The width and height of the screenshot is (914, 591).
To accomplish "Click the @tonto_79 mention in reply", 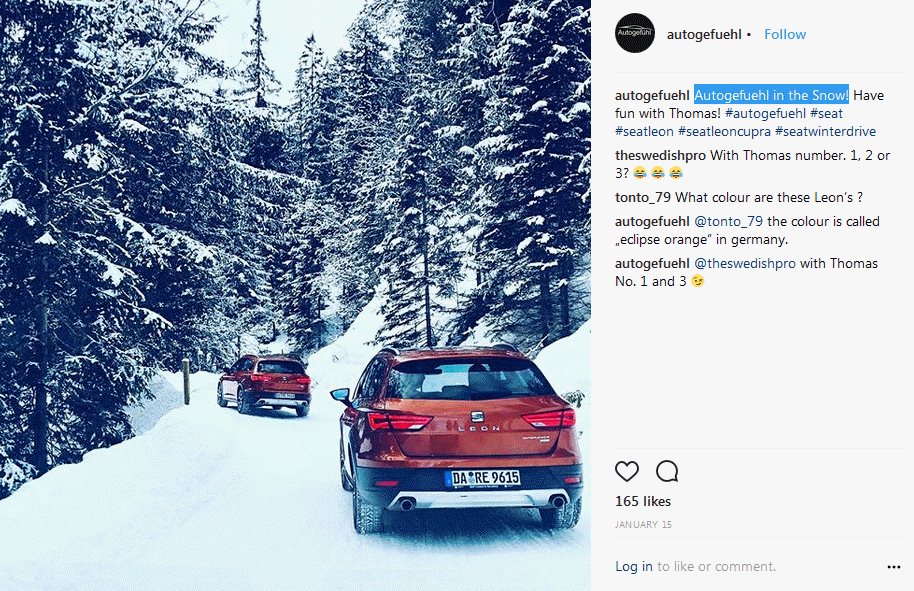I will click(728, 221).
